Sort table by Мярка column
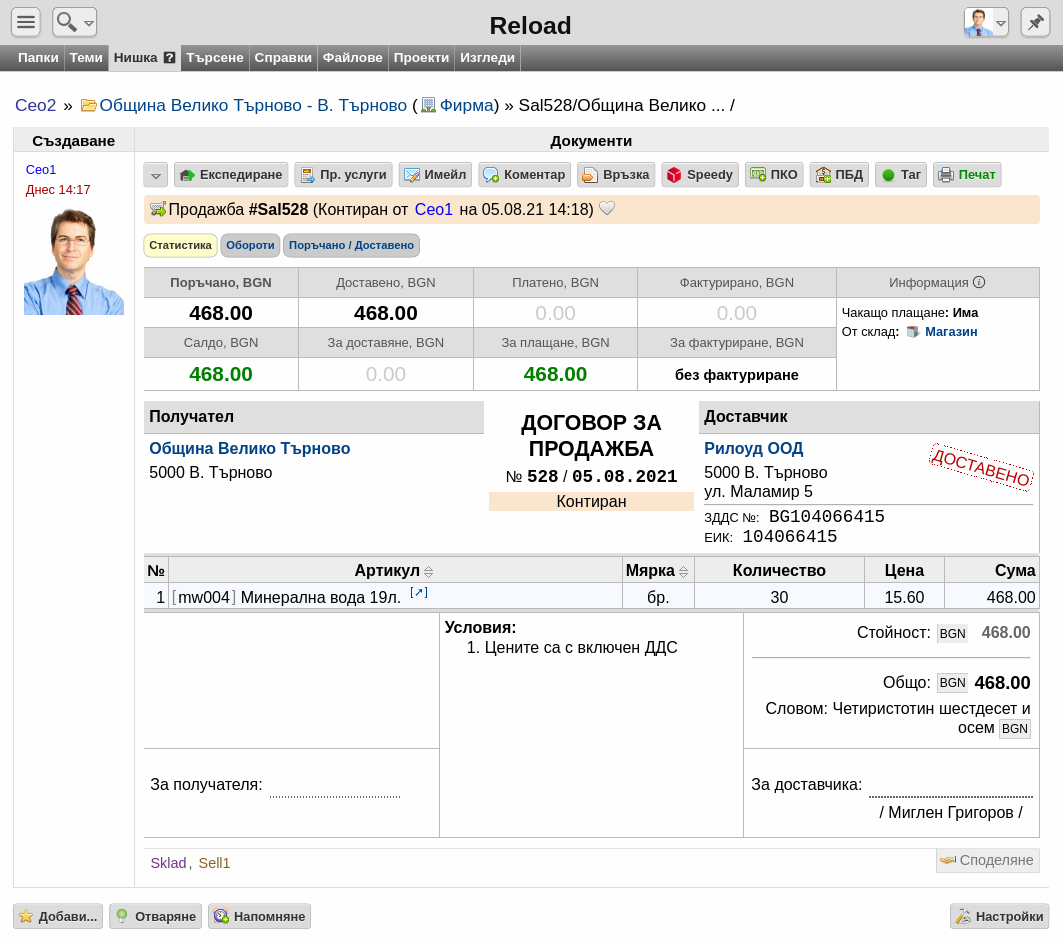 tap(657, 571)
